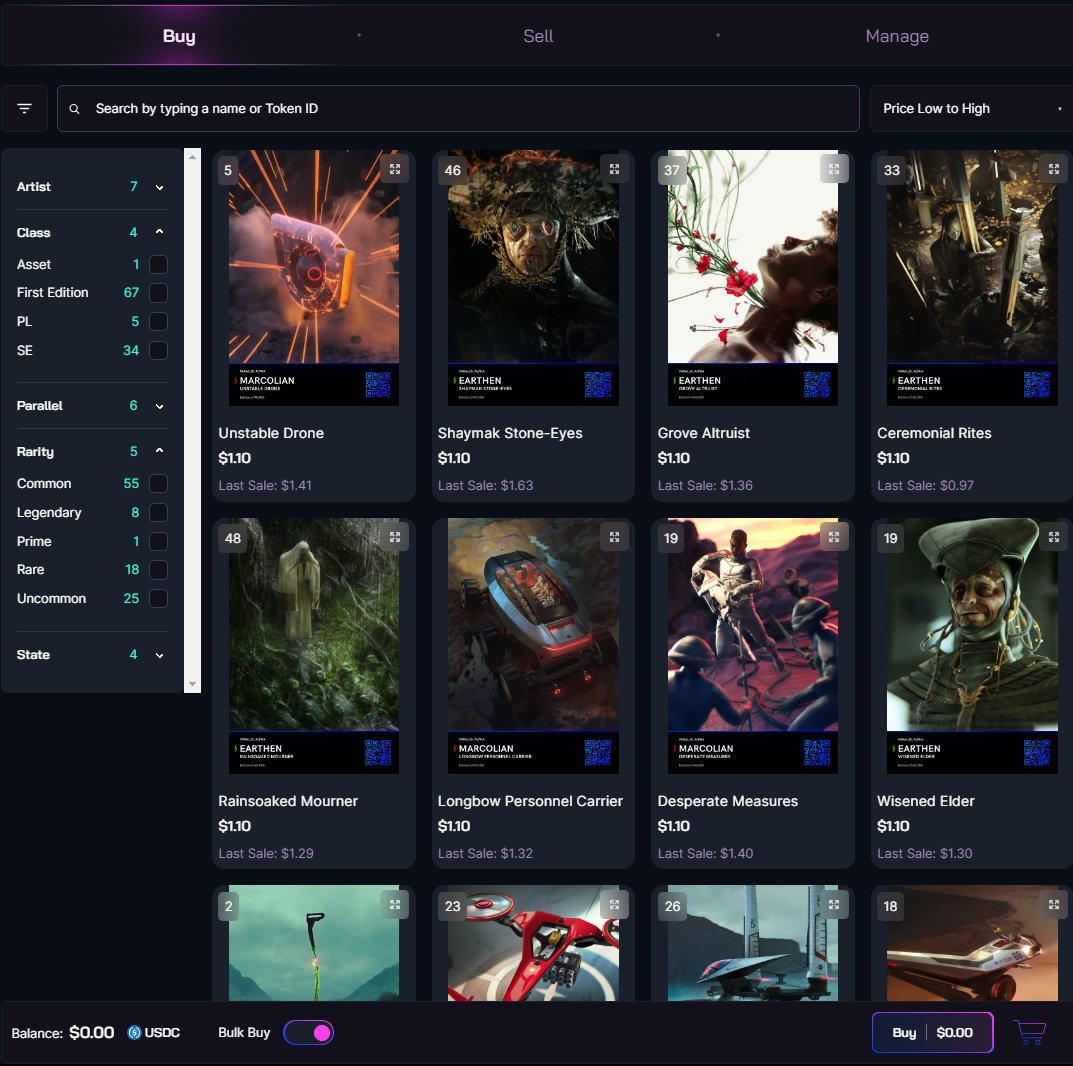Expand the Ceremonial Rites card image

[1054, 169]
